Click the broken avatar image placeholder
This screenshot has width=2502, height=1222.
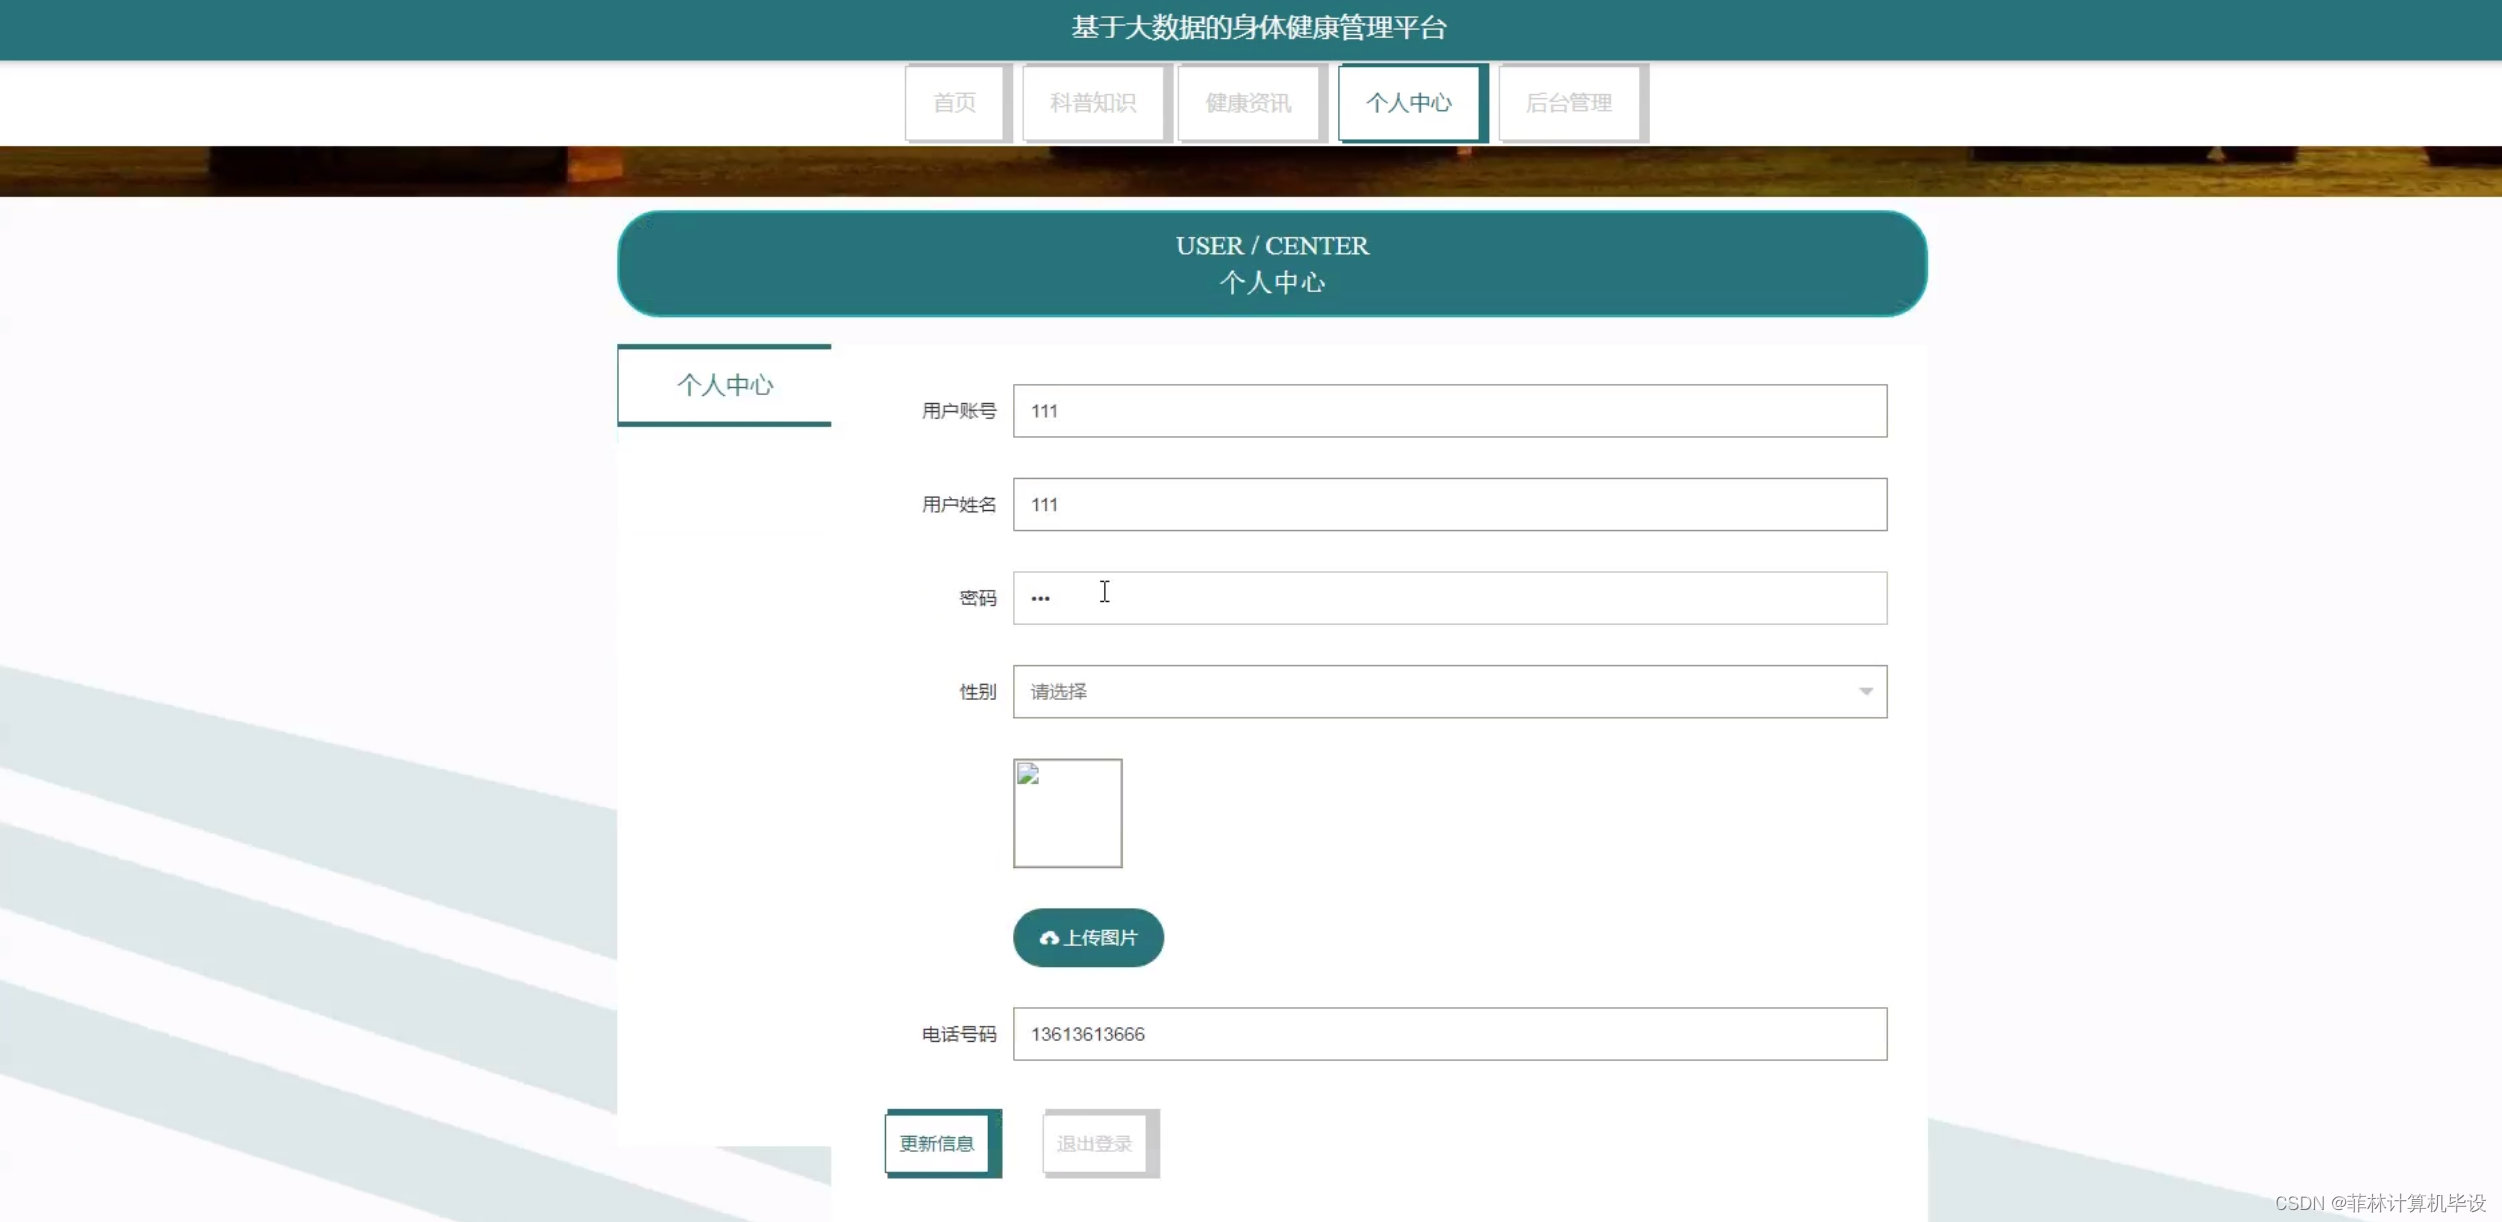tap(1067, 813)
